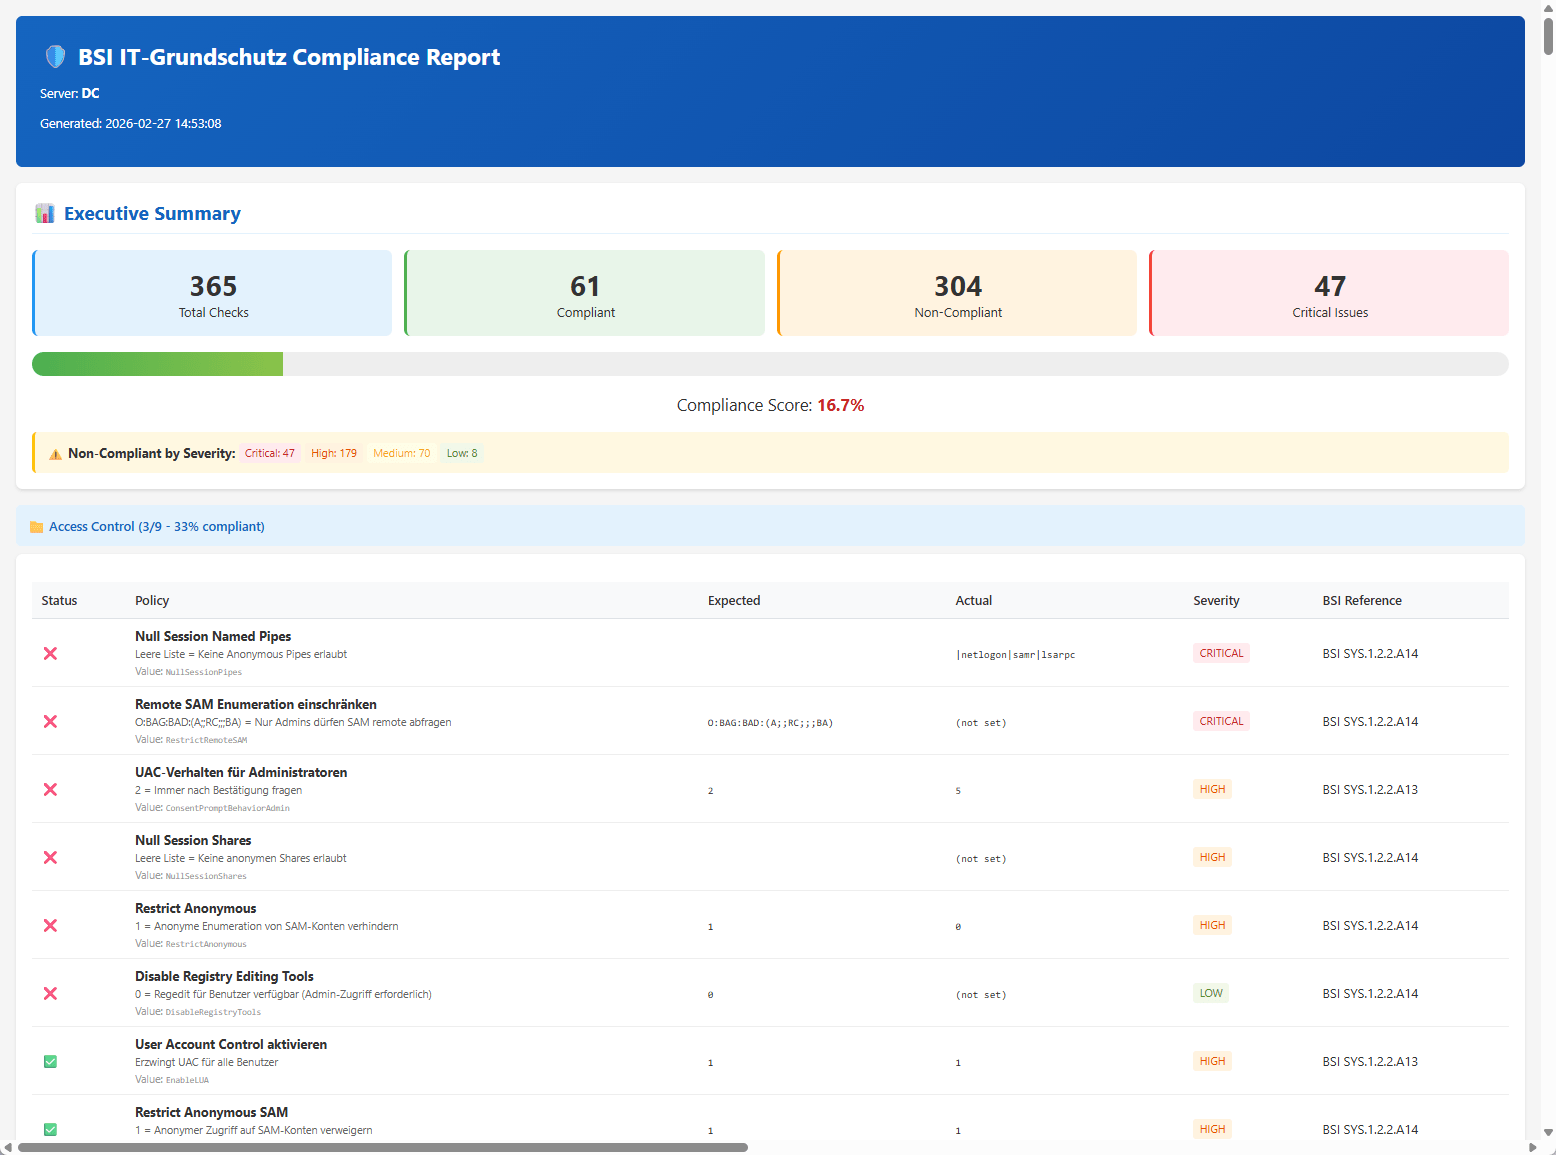The image size is (1556, 1155).
Task: Click the red X for Null Session Named Pipes
Action: pos(50,653)
